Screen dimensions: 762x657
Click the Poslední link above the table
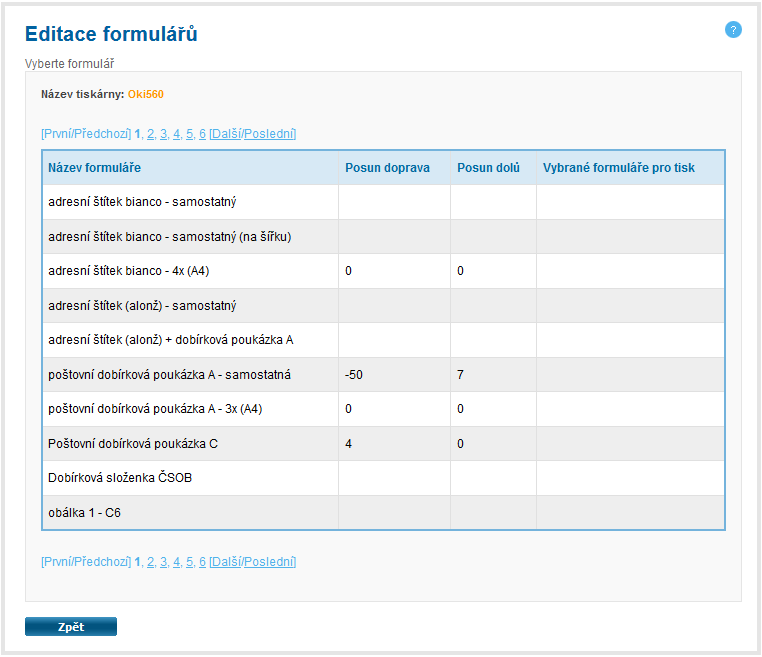269,134
